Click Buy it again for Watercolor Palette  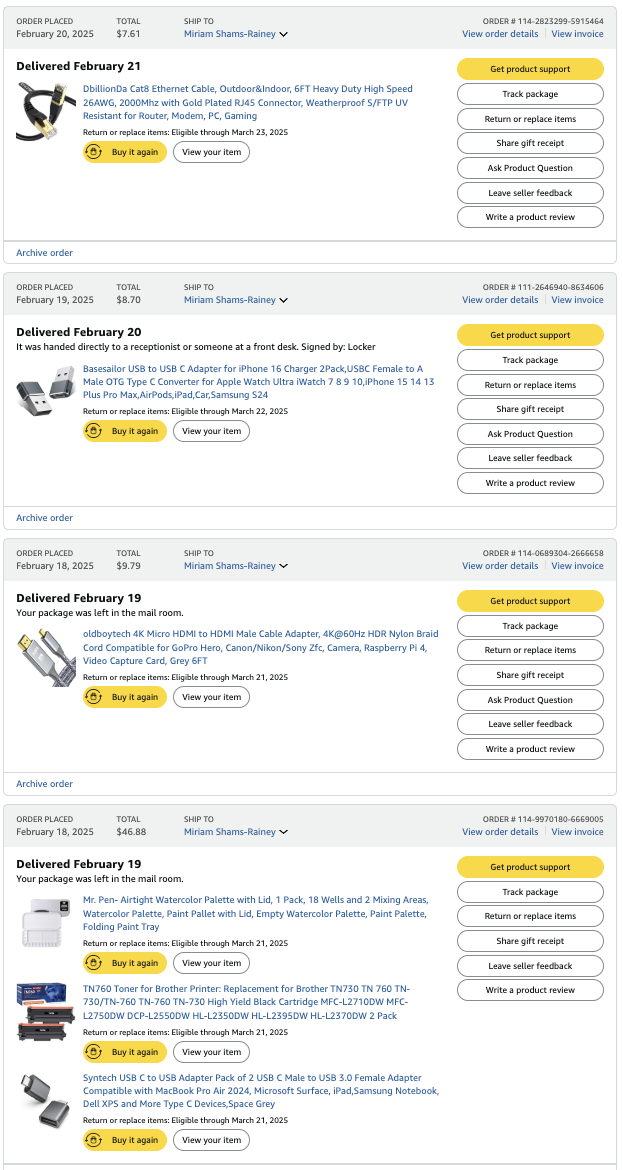click(x=125, y=963)
